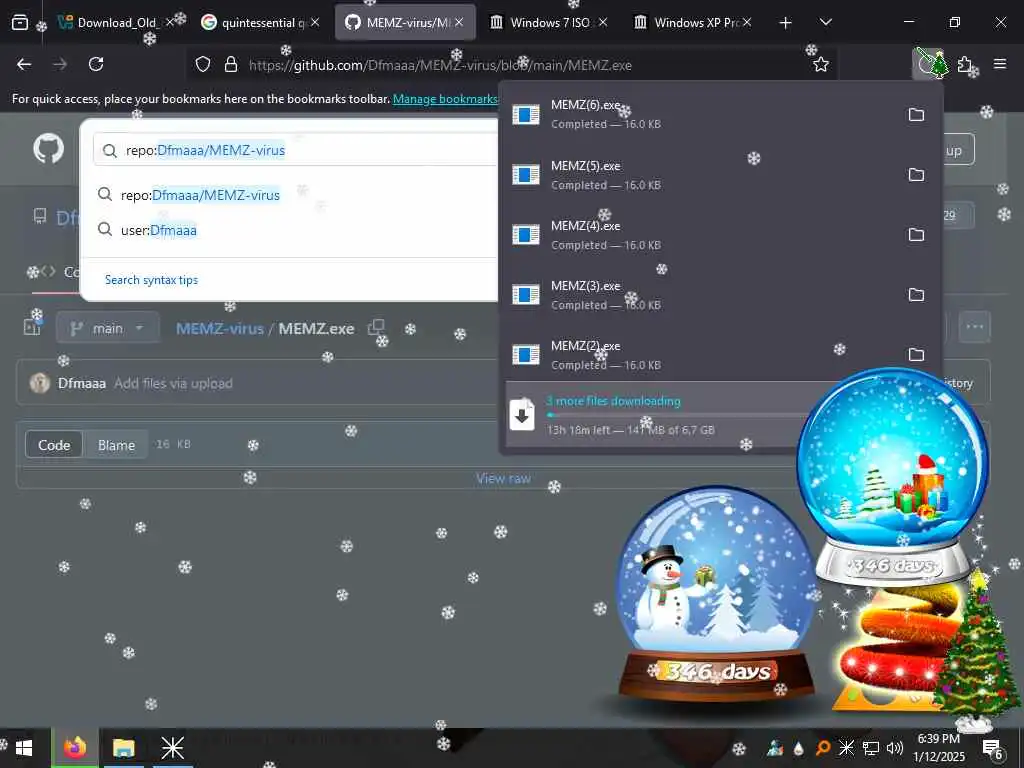Click the forward navigation arrow
This screenshot has width=1024, height=768.
pyautogui.click(x=60, y=64)
